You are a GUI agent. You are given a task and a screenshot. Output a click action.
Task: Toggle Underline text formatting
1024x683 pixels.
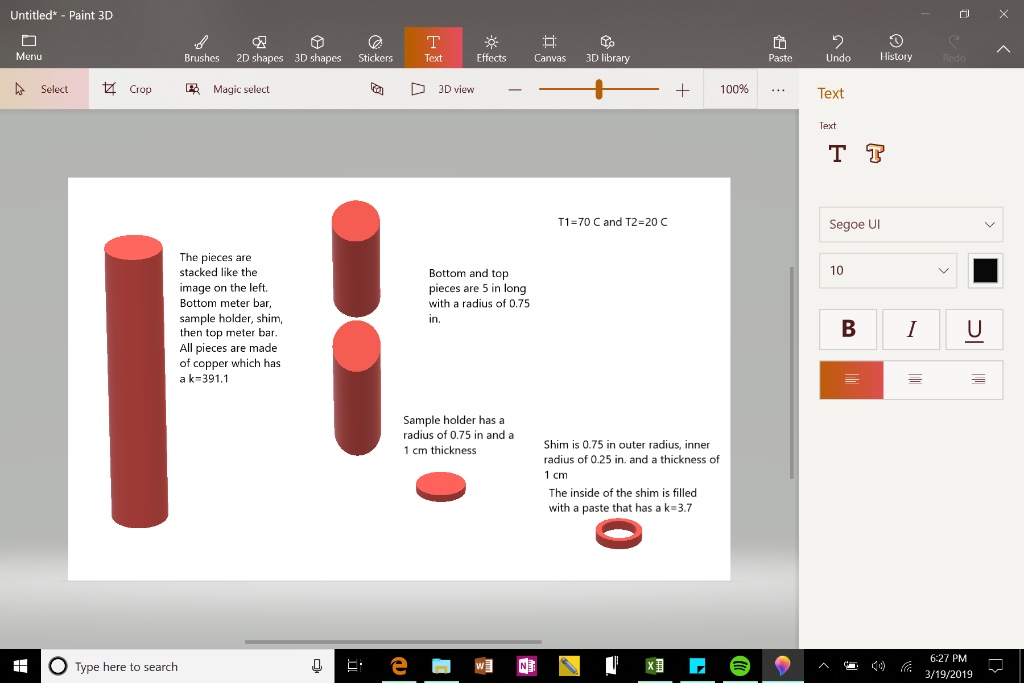coord(972,329)
